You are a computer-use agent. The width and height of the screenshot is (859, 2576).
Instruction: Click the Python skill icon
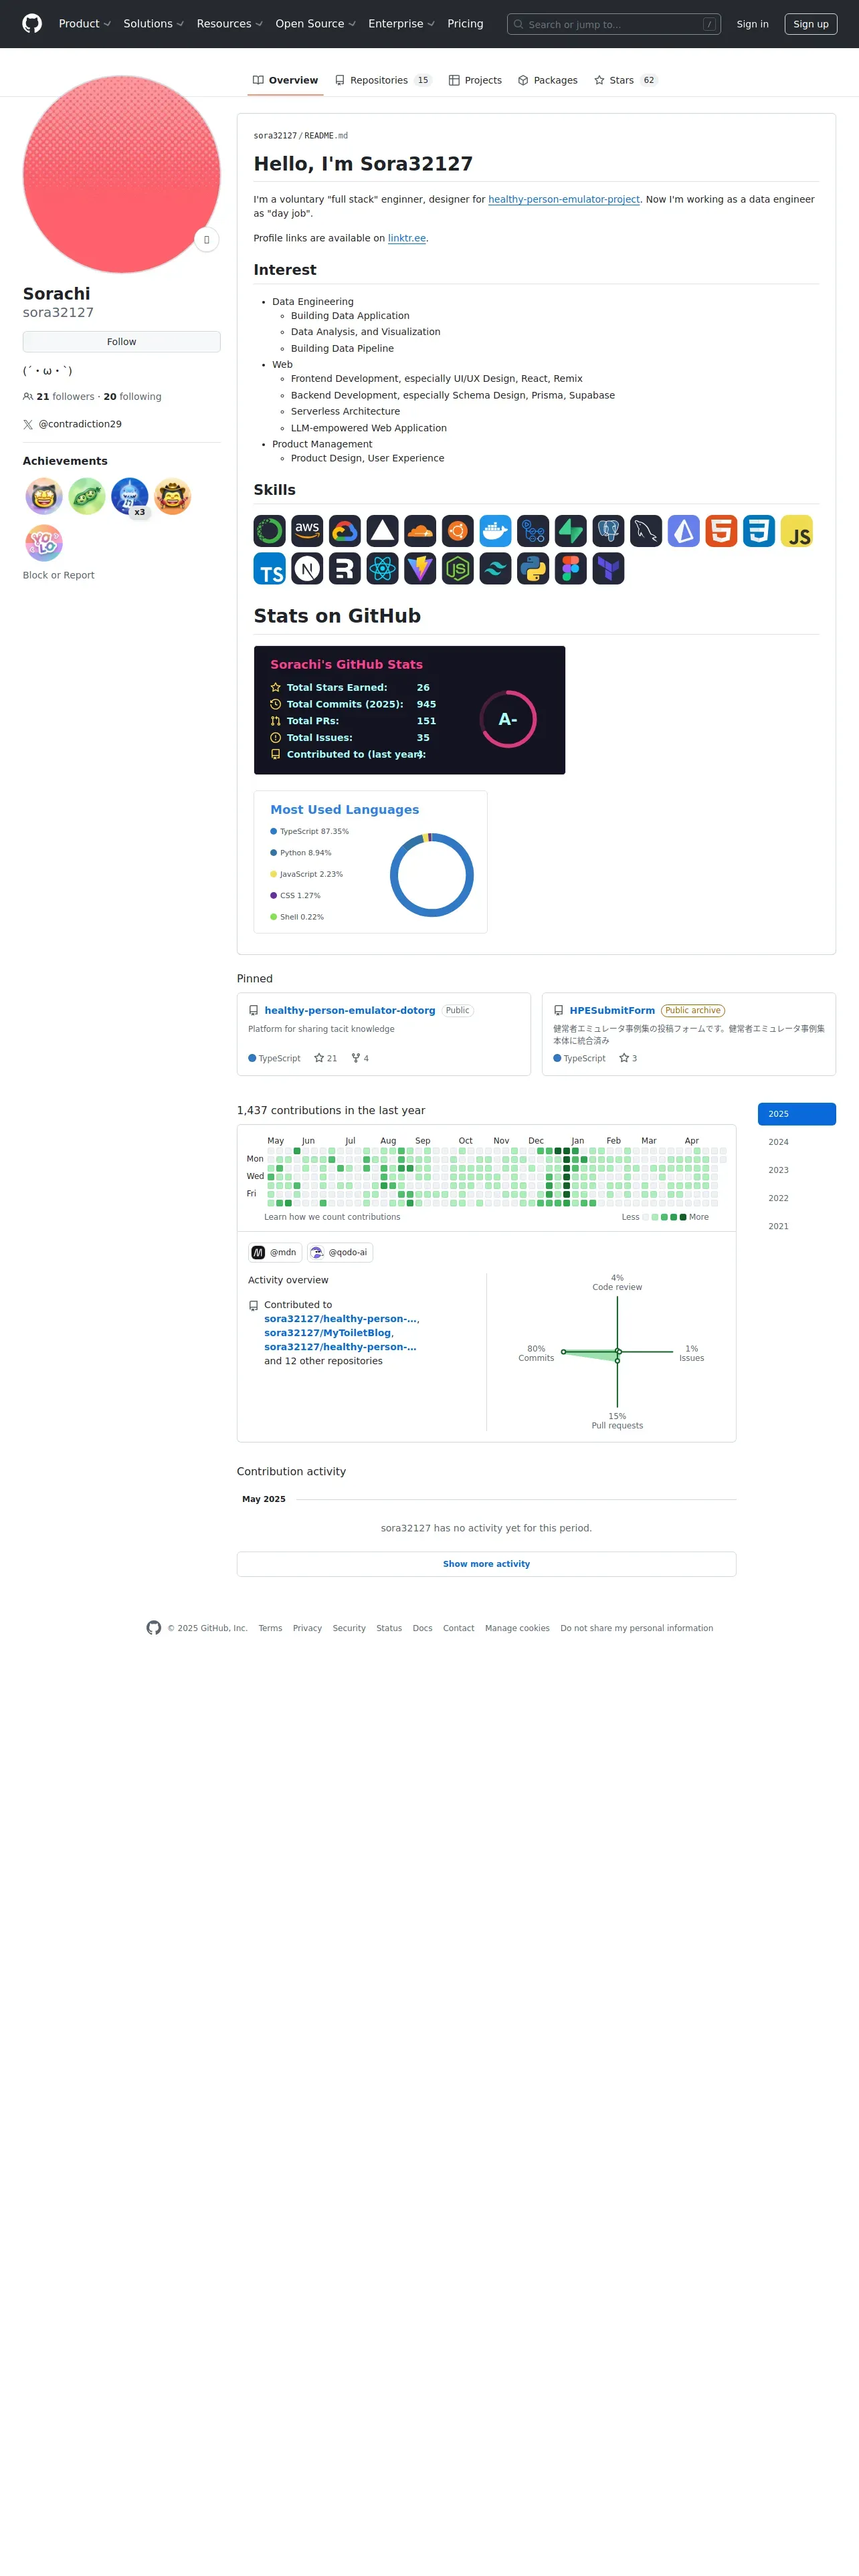[x=533, y=568]
